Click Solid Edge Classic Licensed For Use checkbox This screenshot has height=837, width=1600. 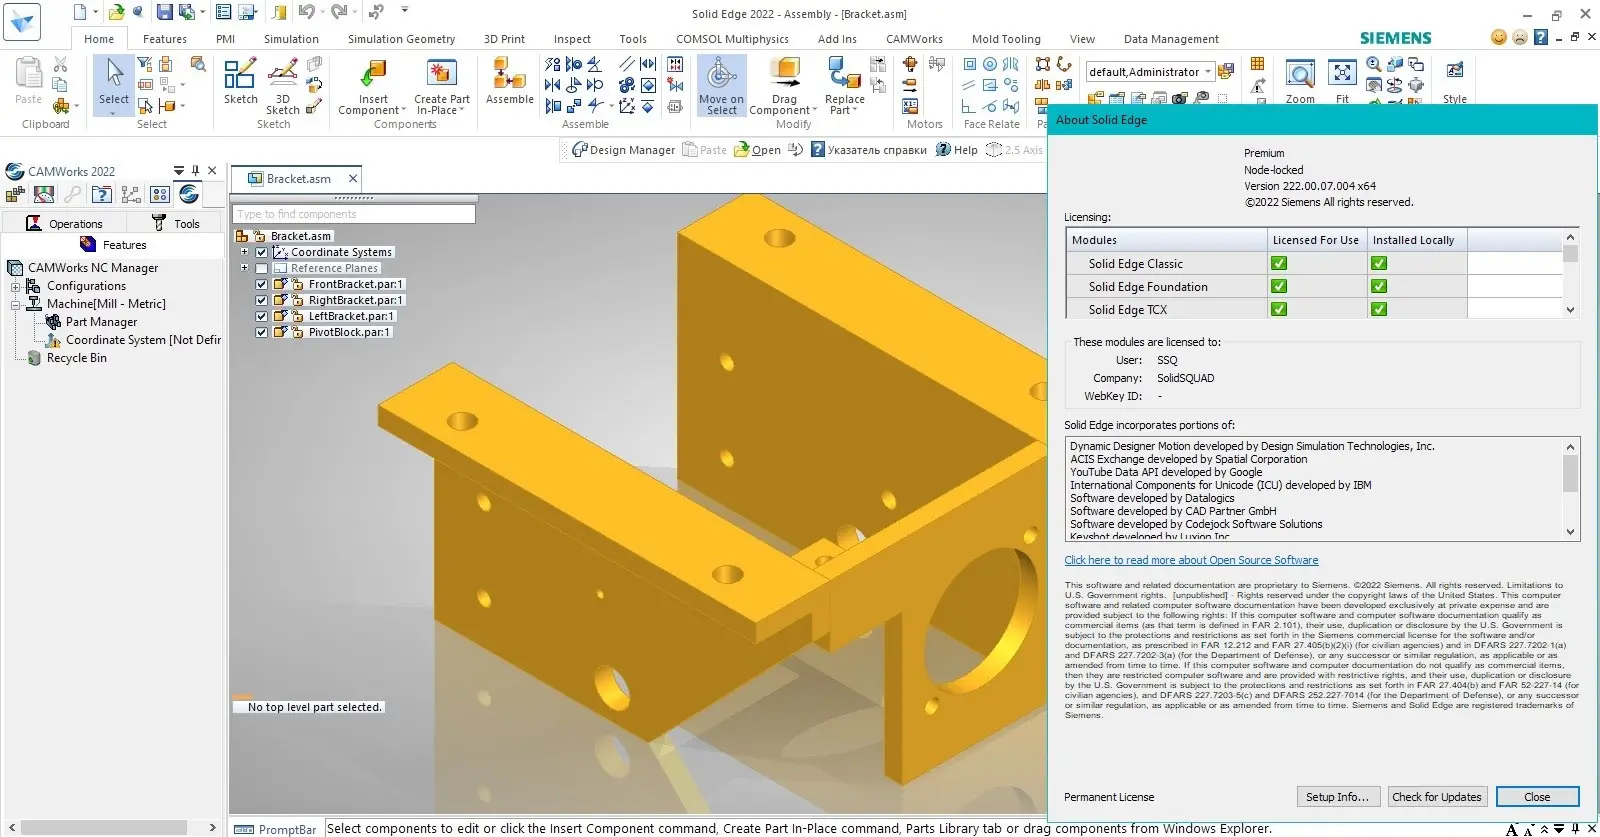tap(1279, 264)
